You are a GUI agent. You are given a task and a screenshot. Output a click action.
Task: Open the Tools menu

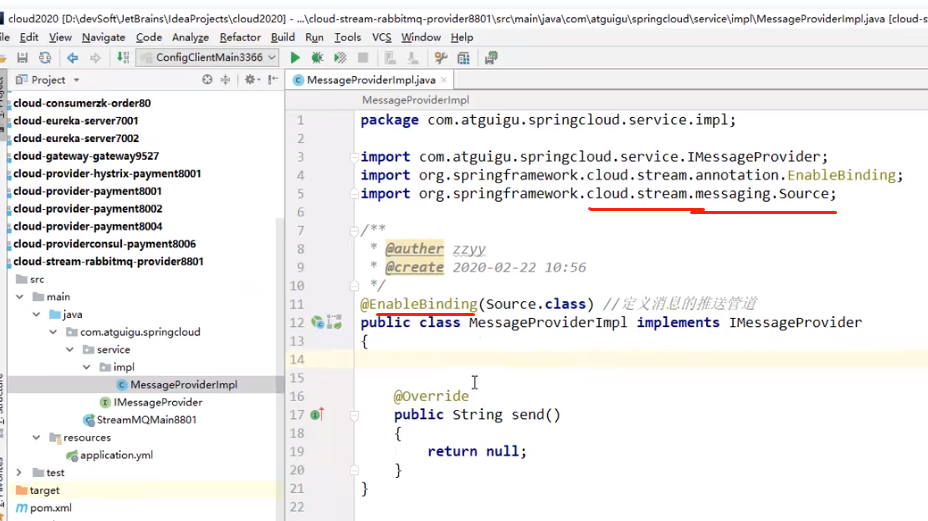(x=347, y=37)
